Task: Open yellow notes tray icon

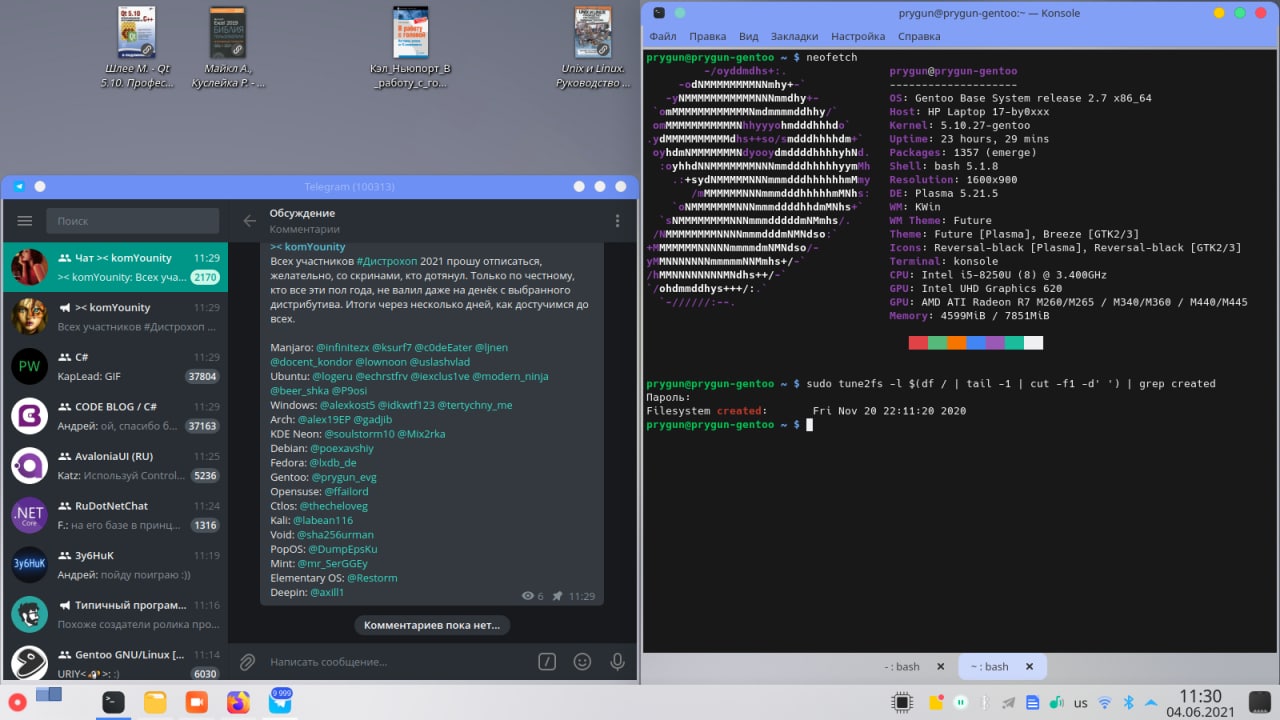Action: click(x=935, y=703)
